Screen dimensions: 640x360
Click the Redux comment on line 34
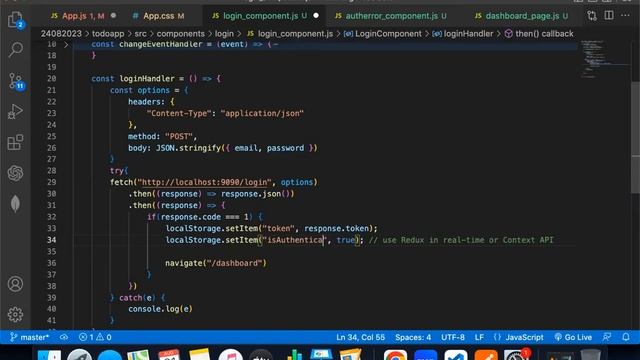pyautogui.click(x=461, y=240)
